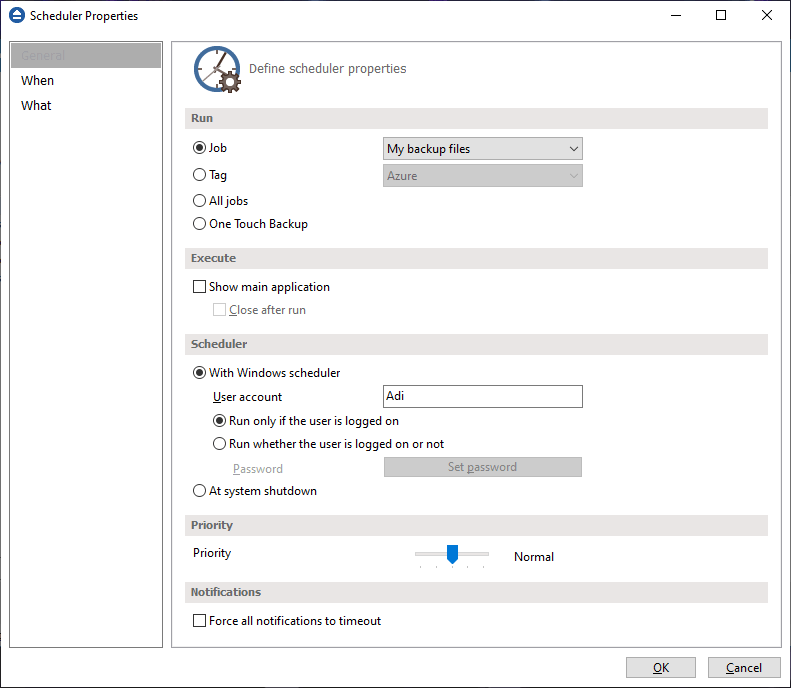Open the My backup files job dropdown

[x=483, y=149]
